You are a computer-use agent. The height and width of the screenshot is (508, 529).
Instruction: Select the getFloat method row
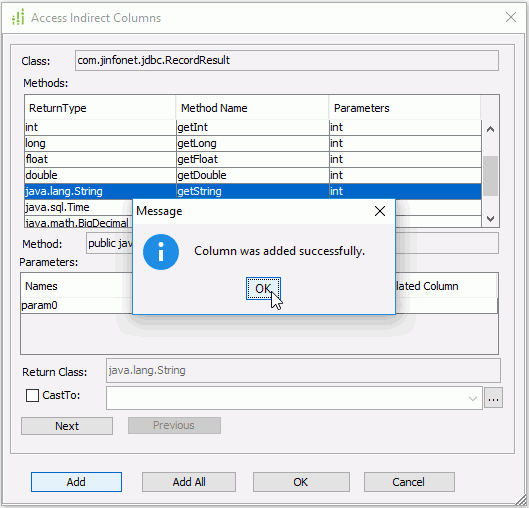click(x=253, y=159)
